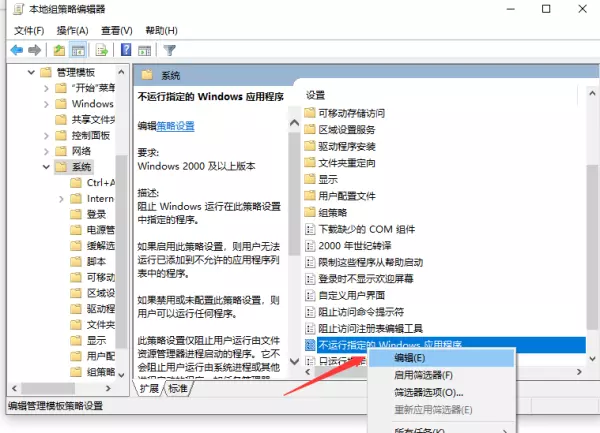Switch to the 扩展 tab
Image resolution: width=600 pixels, height=433 pixels.
[149, 389]
